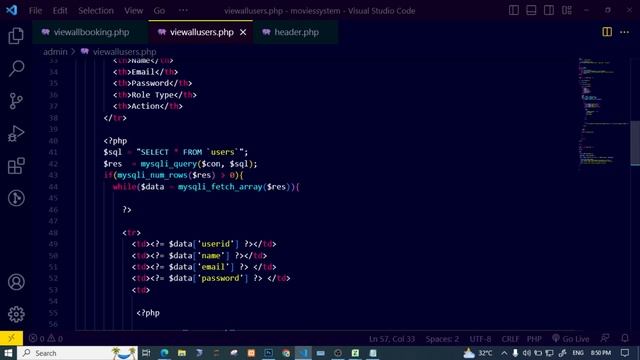Click the feedback icon in status bar
The height and width of the screenshot is (360, 640).
point(605,338)
